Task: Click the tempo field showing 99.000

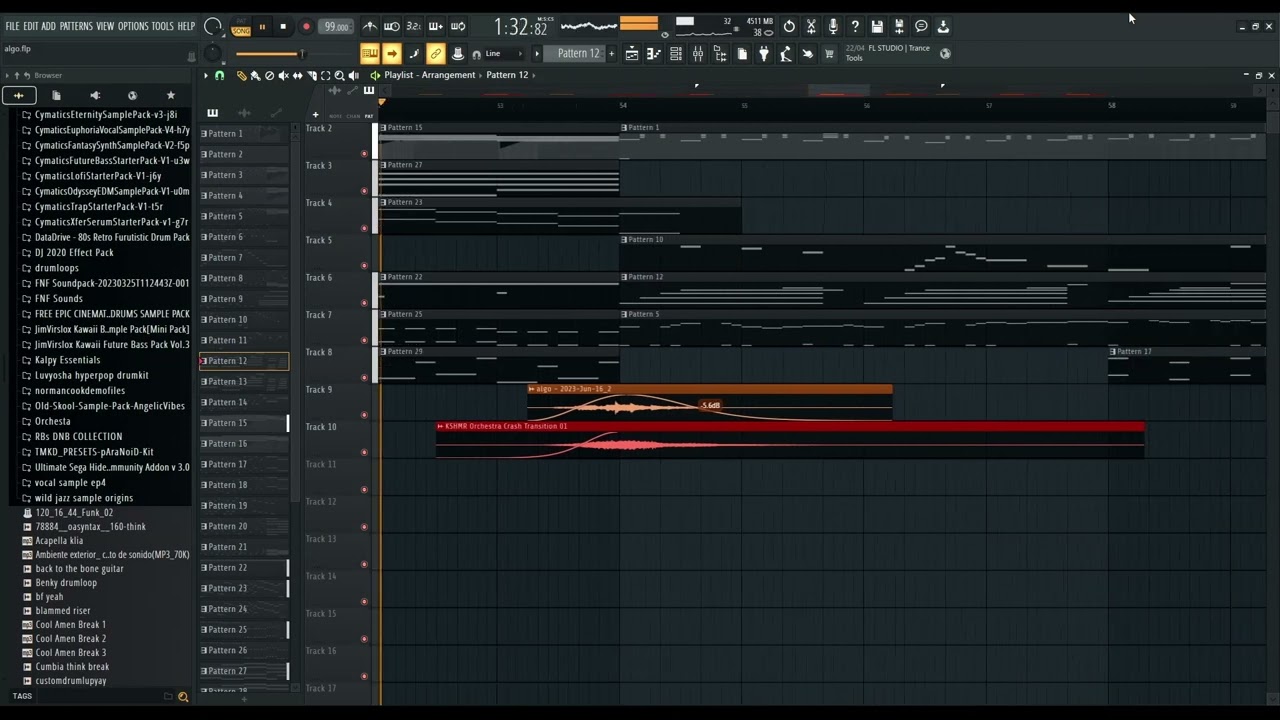Action: [336, 27]
